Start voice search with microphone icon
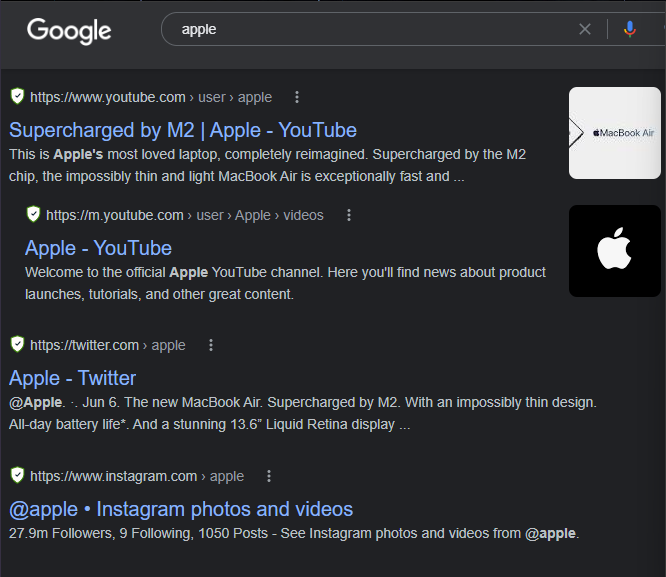The width and height of the screenshot is (666, 577). pyautogui.click(x=629, y=29)
